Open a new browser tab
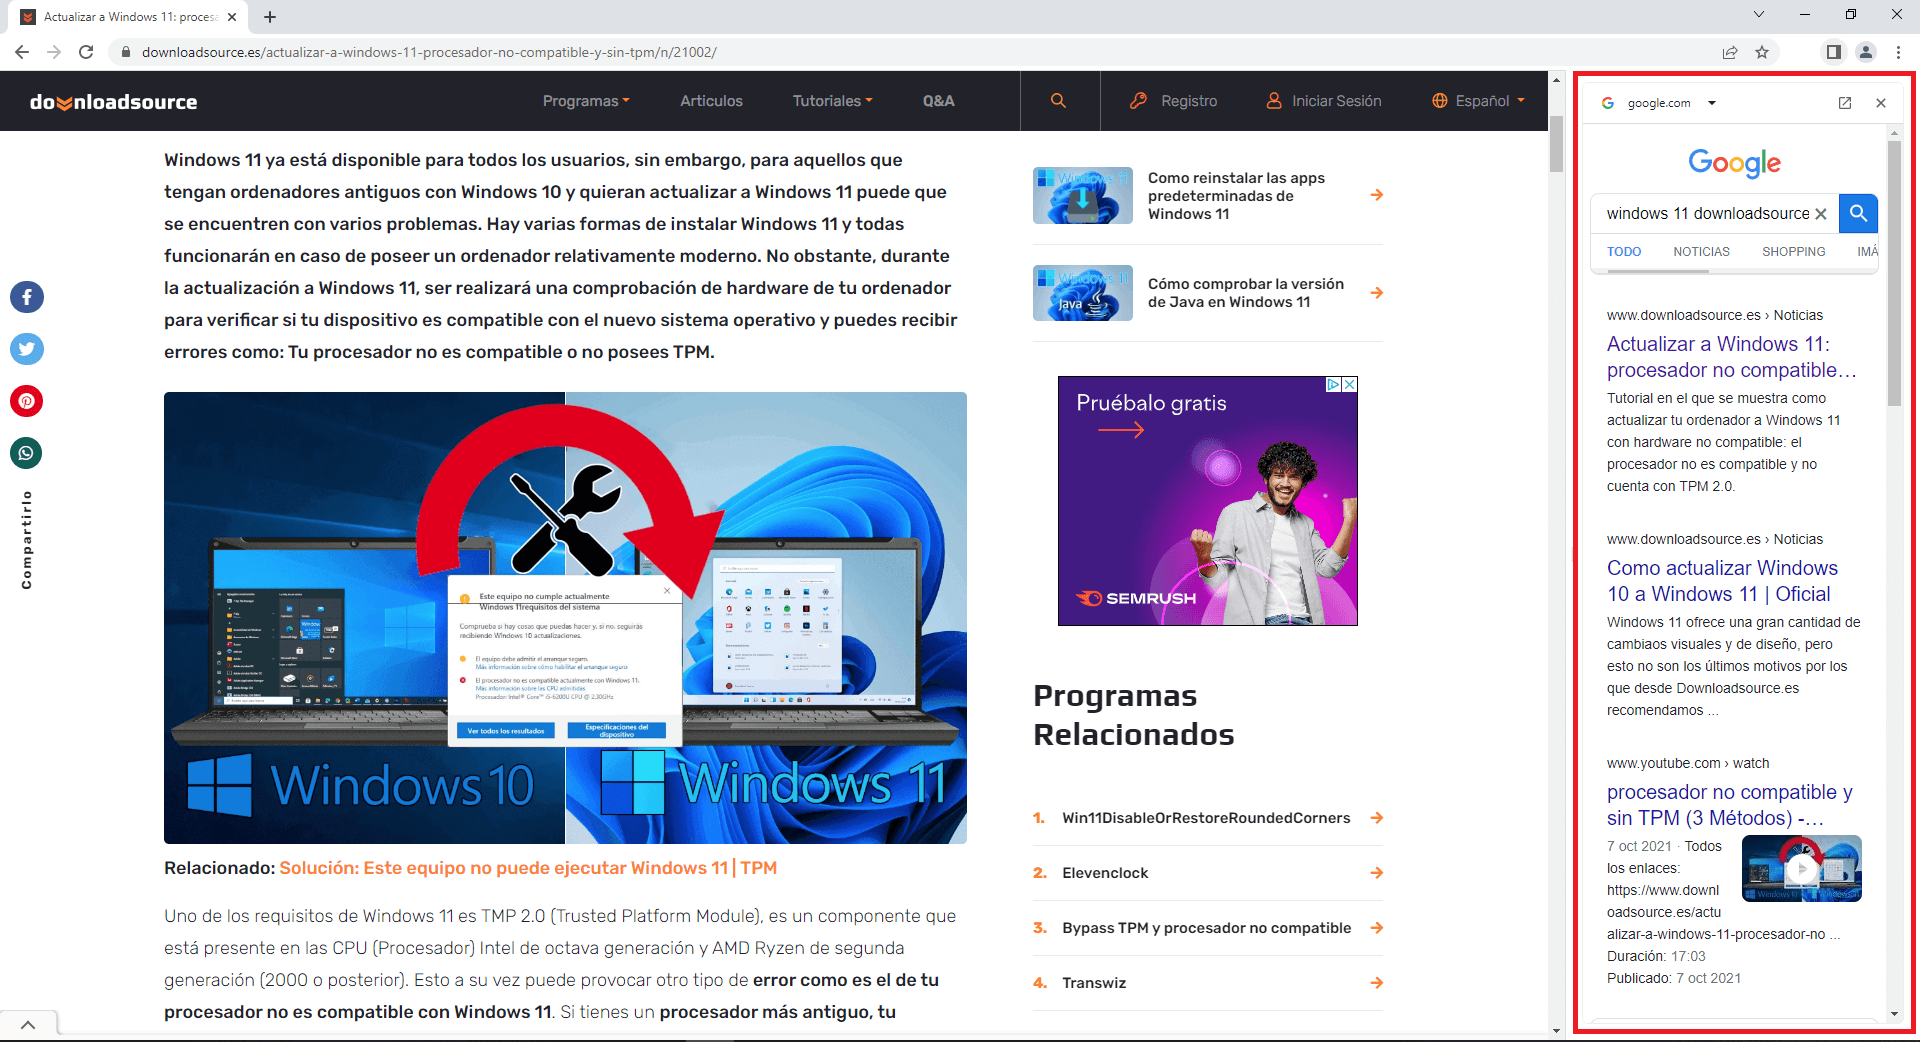The image size is (1920, 1042). click(270, 17)
